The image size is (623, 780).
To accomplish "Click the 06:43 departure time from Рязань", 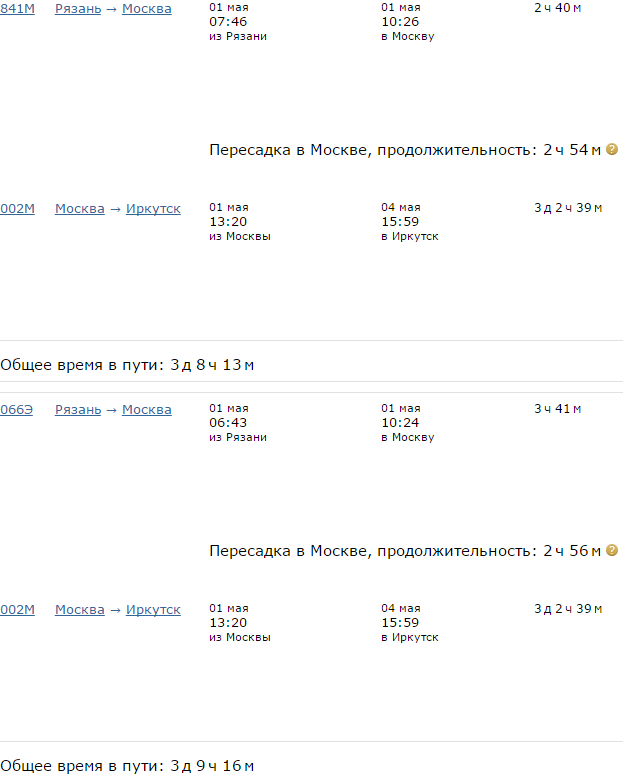I will [x=226, y=422].
